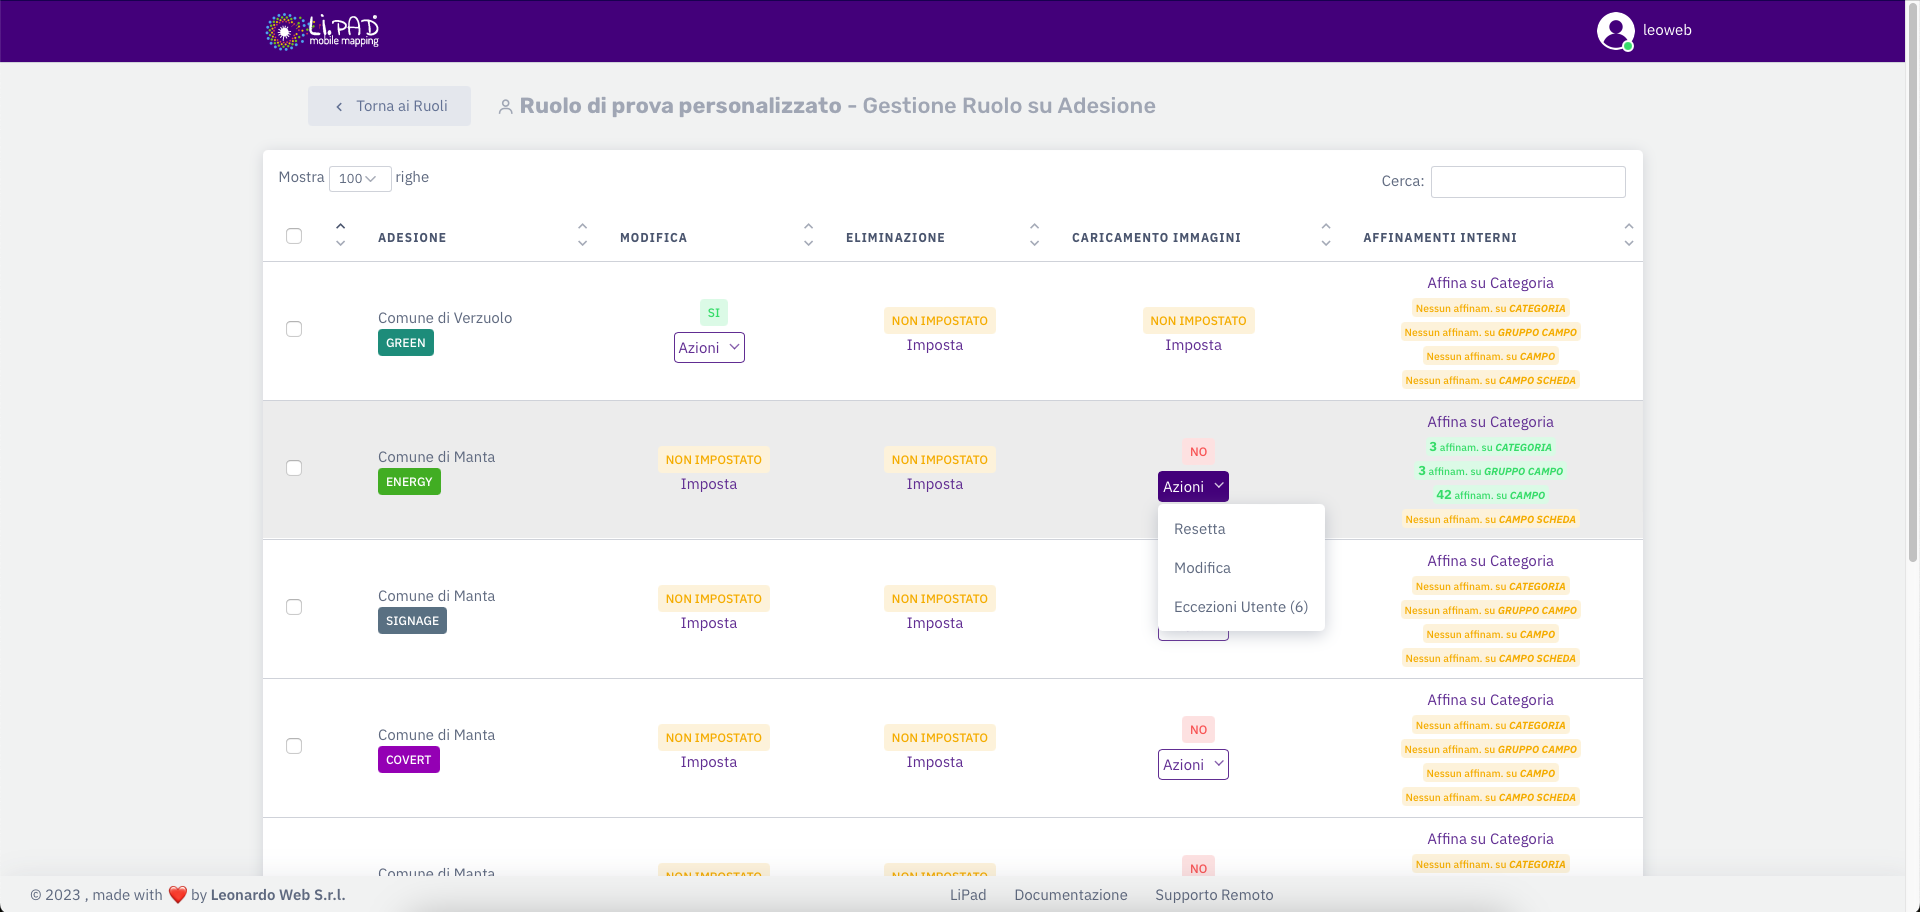Go back with Torna ai Ruoli button

(x=389, y=106)
